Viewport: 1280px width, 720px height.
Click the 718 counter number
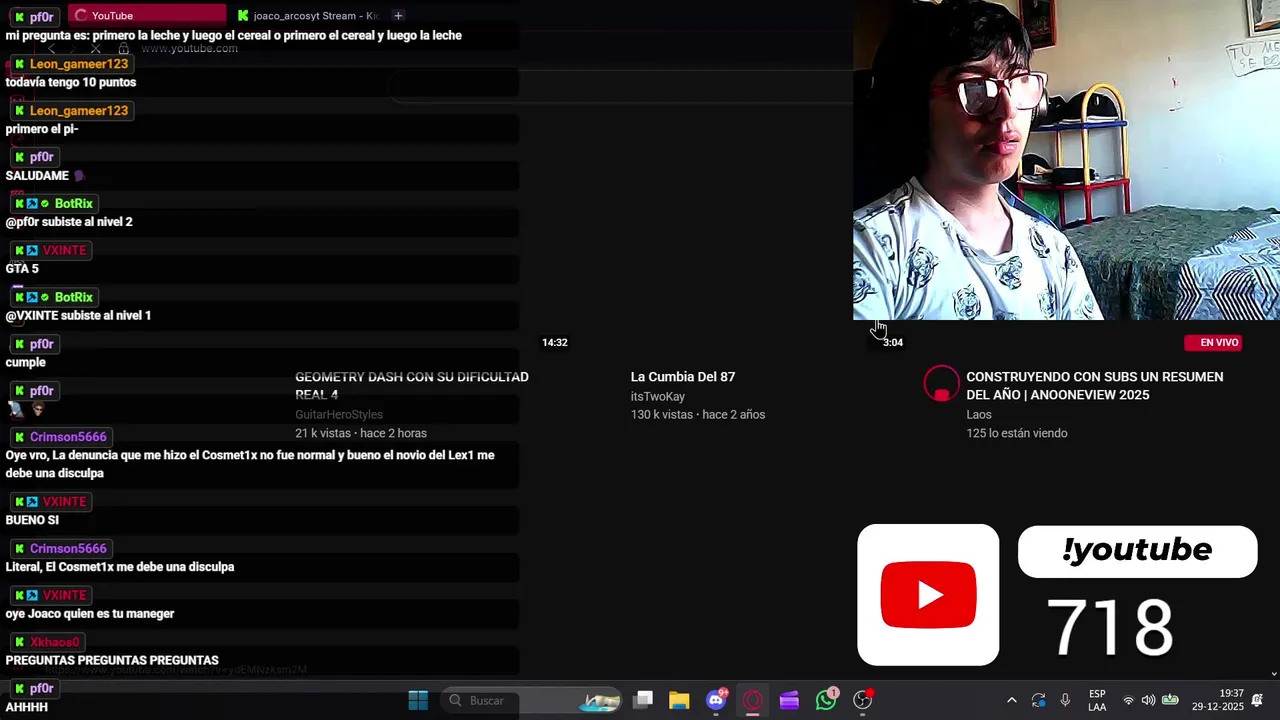point(1110,627)
